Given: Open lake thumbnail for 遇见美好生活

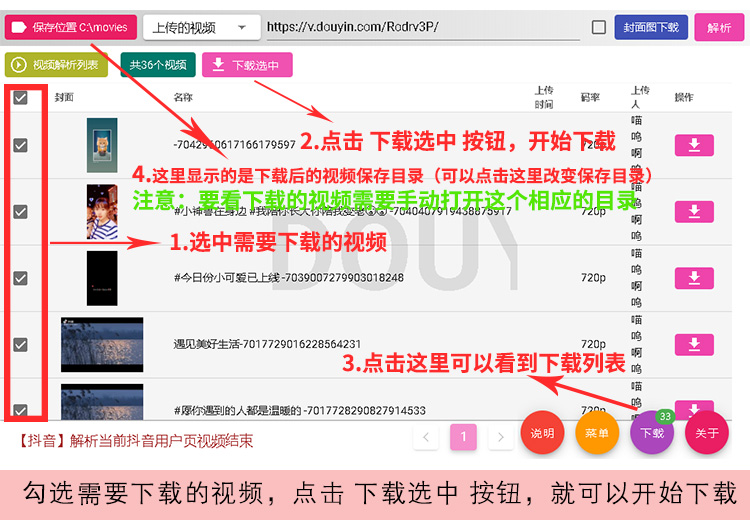Looking at the screenshot, I should tap(102, 344).
